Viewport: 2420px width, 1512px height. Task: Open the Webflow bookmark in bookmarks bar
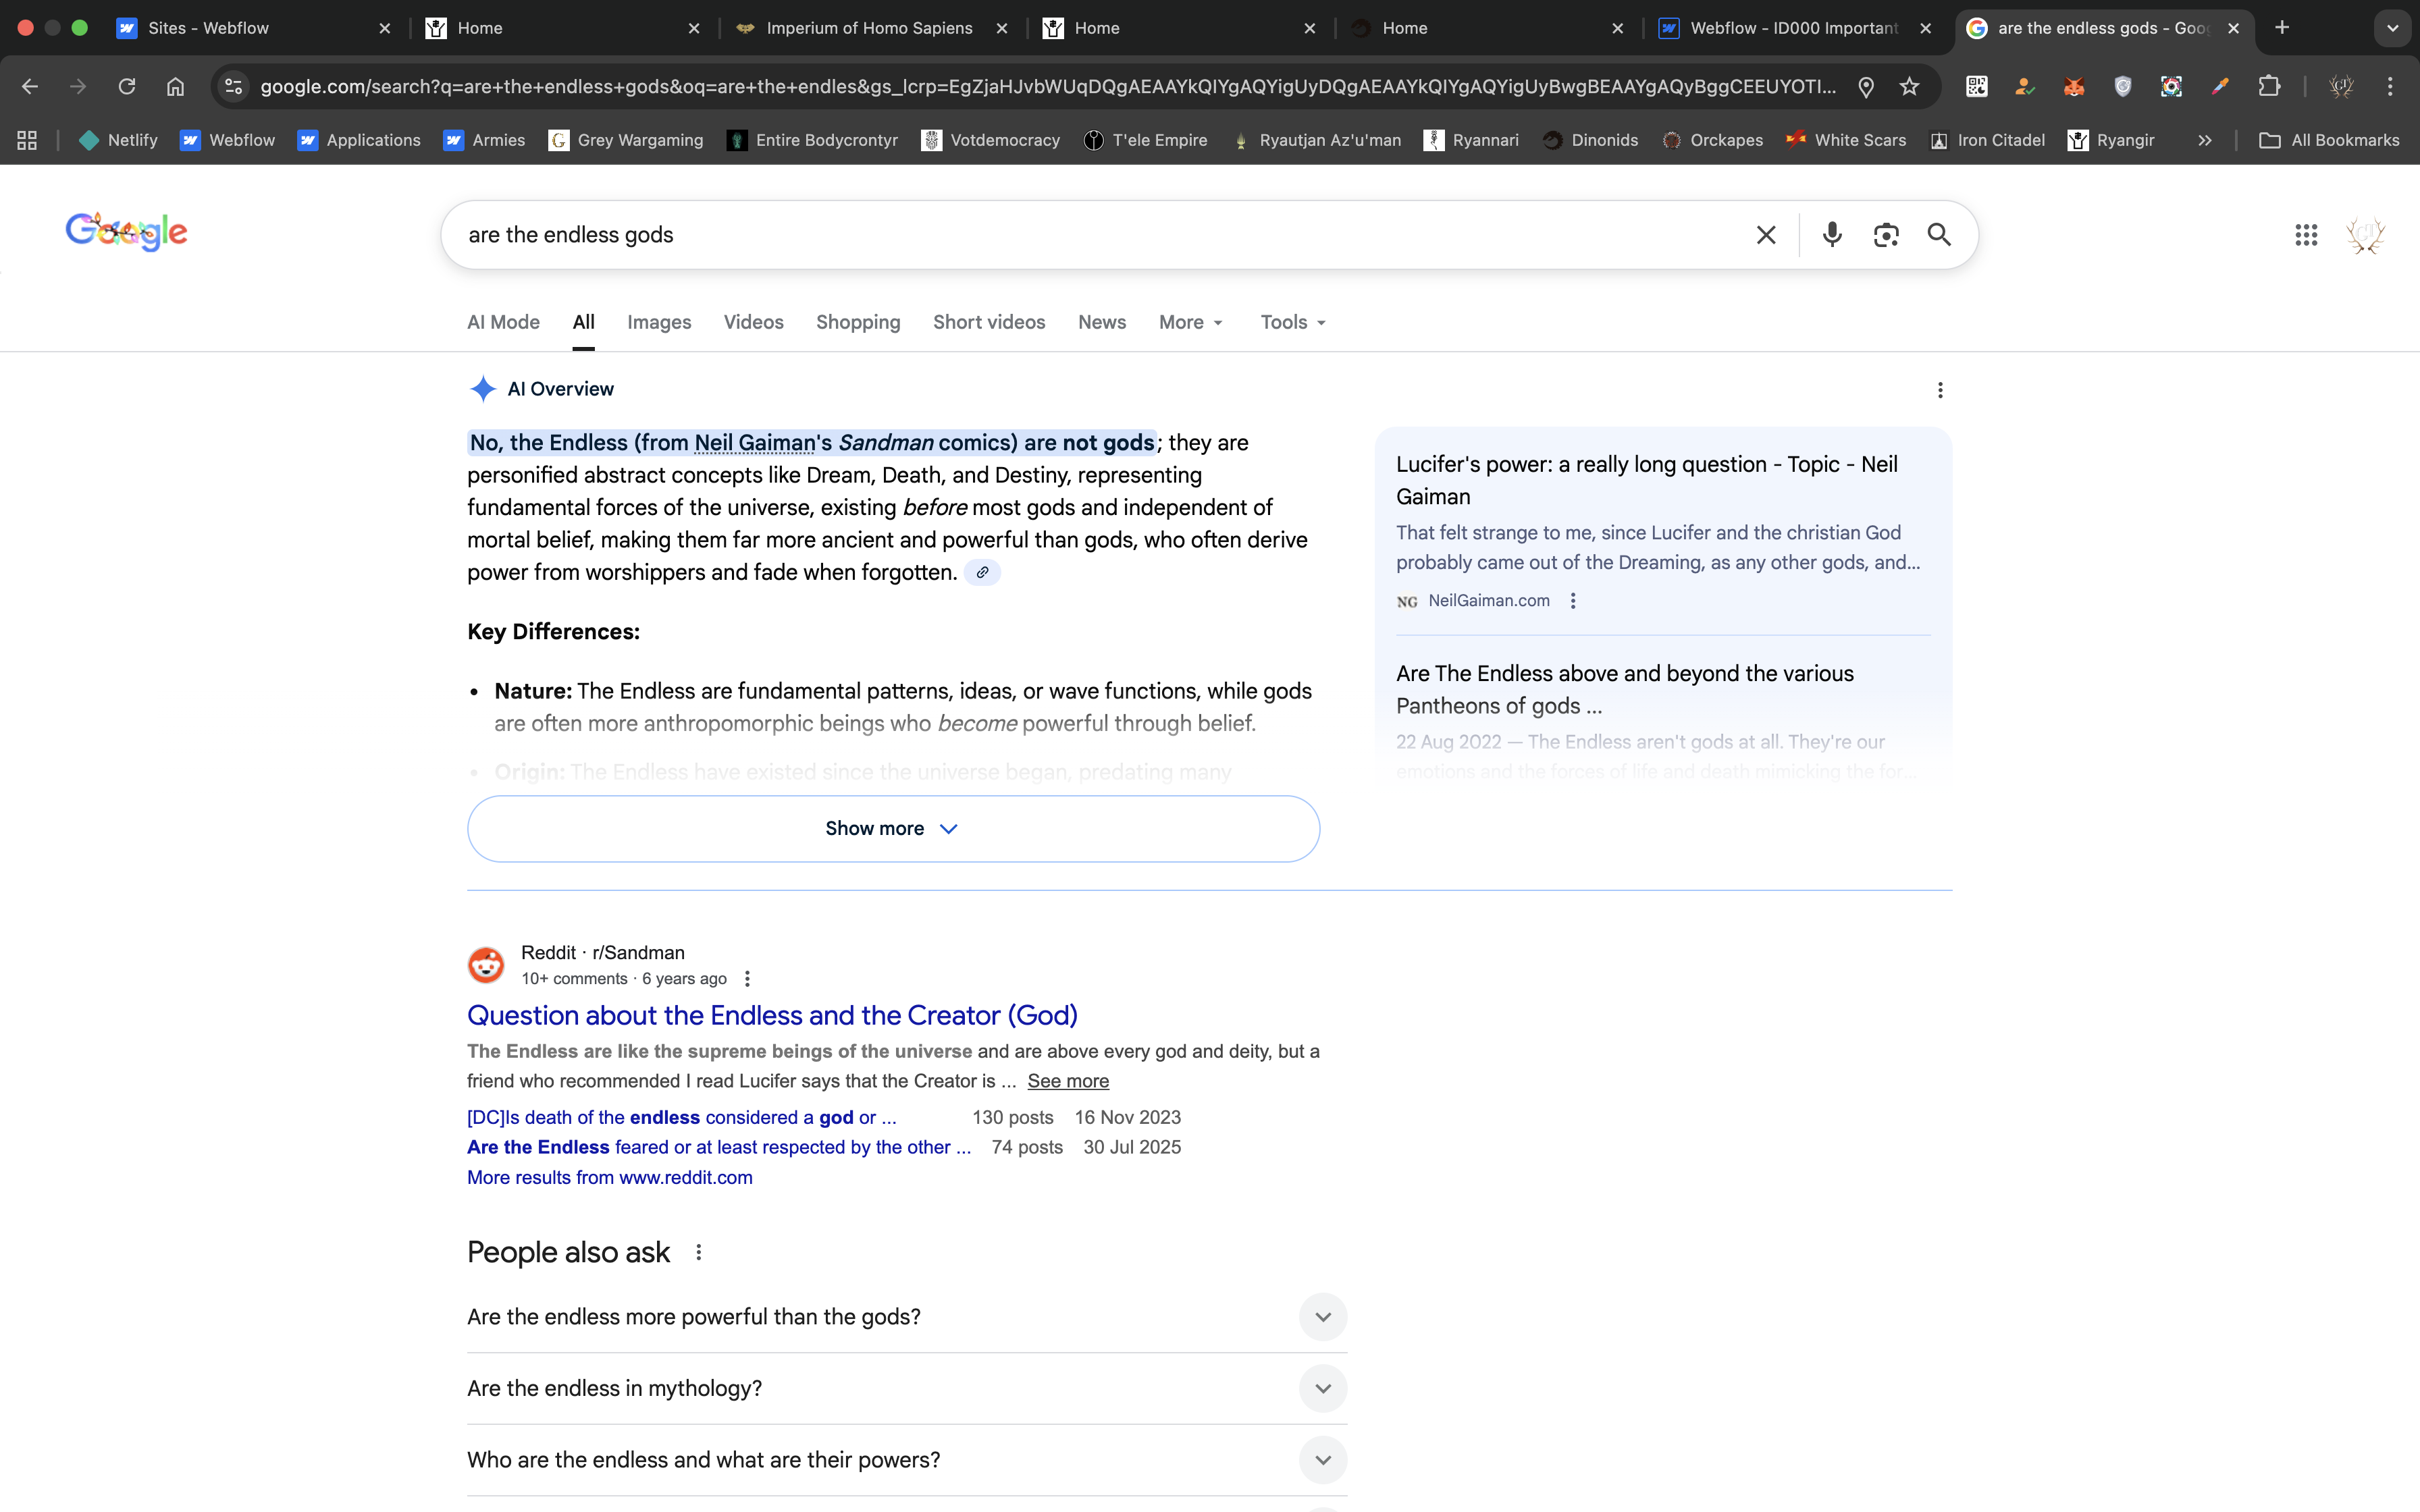(x=228, y=140)
